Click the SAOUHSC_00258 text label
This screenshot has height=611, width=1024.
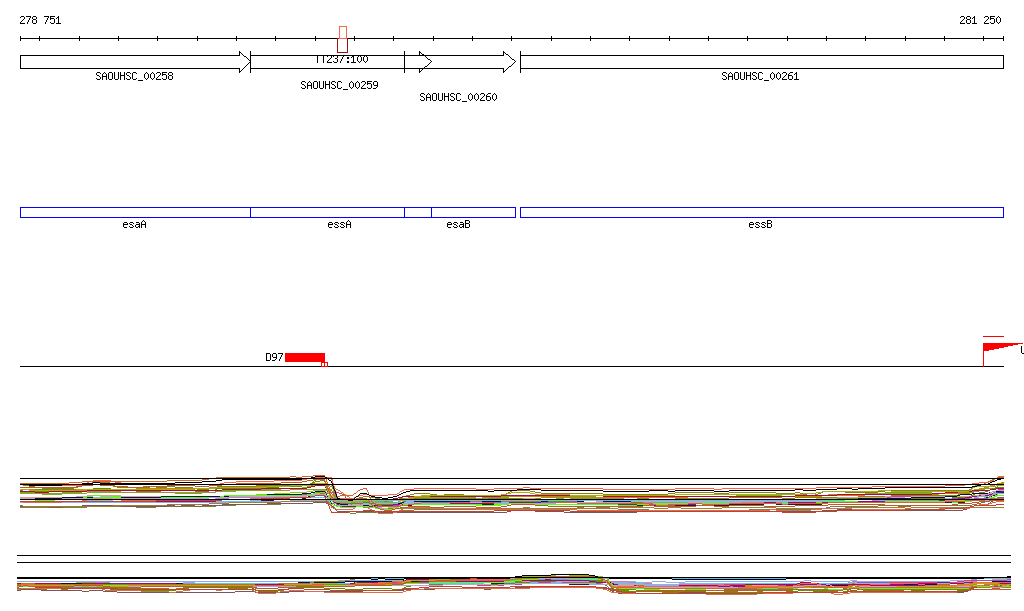click(x=134, y=76)
